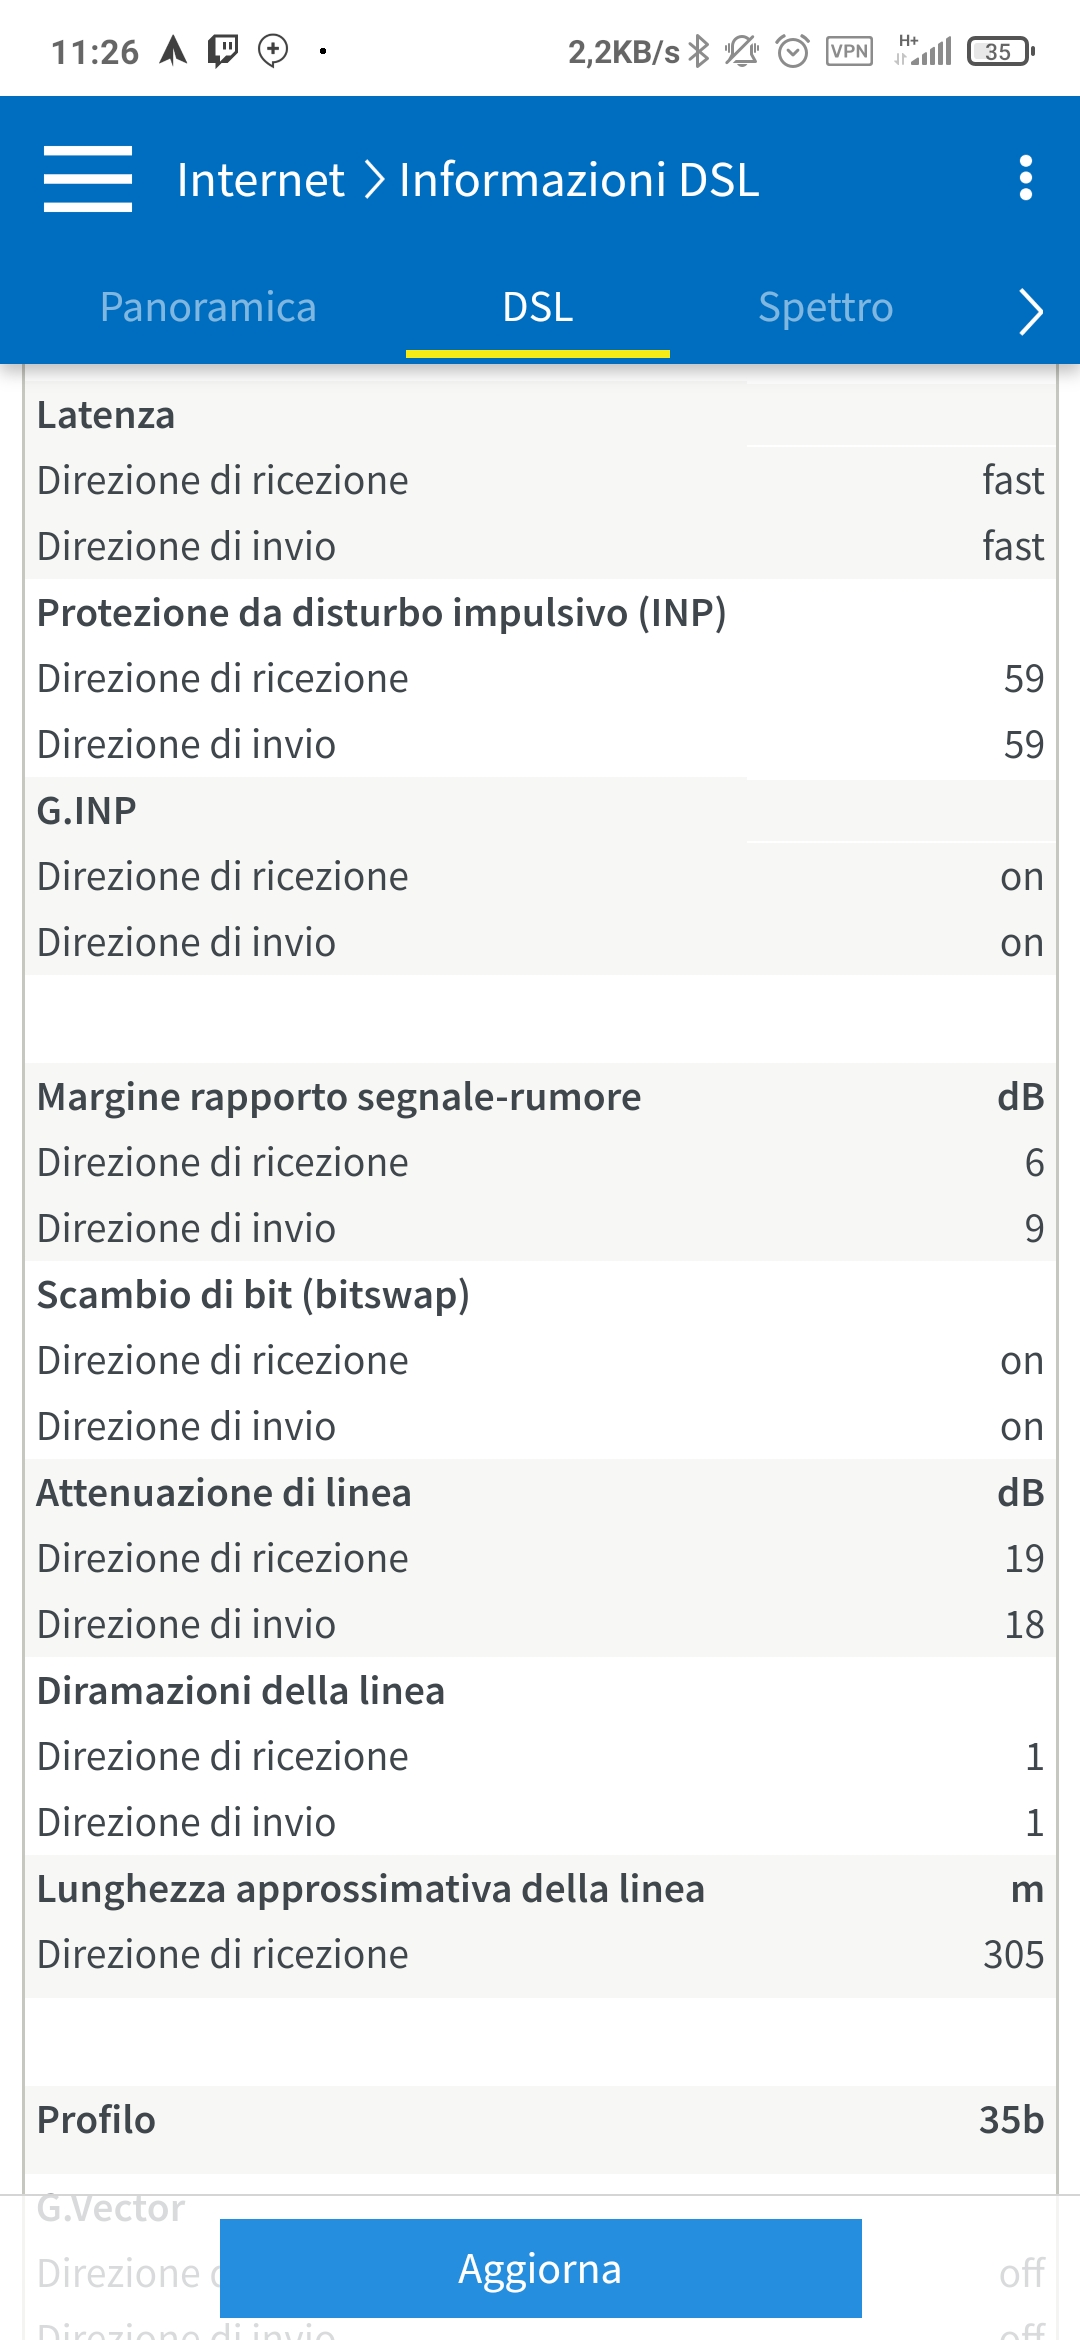Tap the Lunghezza approssimativa della linea header
The width and height of the screenshot is (1080, 2340).
tap(371, 1889)
